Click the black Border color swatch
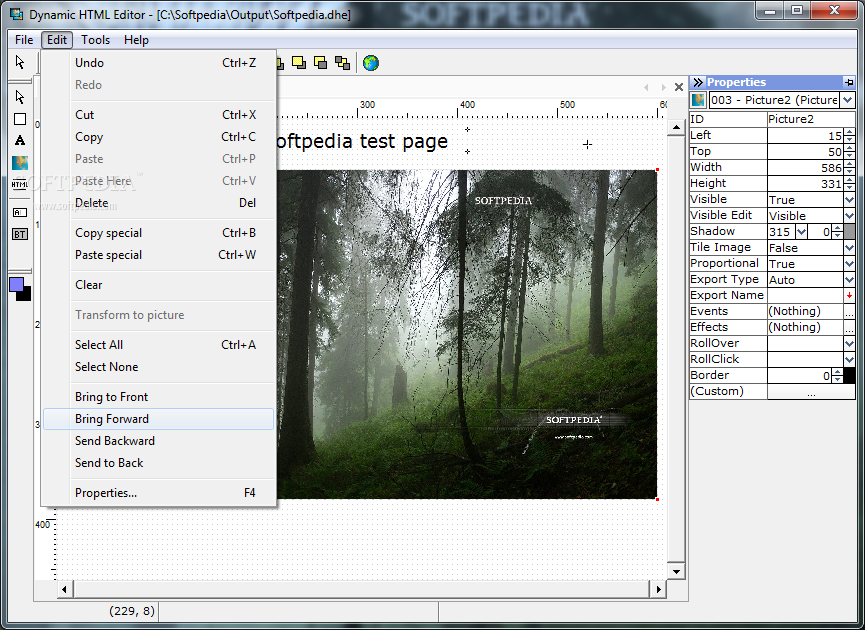Viewport: 865px width, 630px height. 850,376
